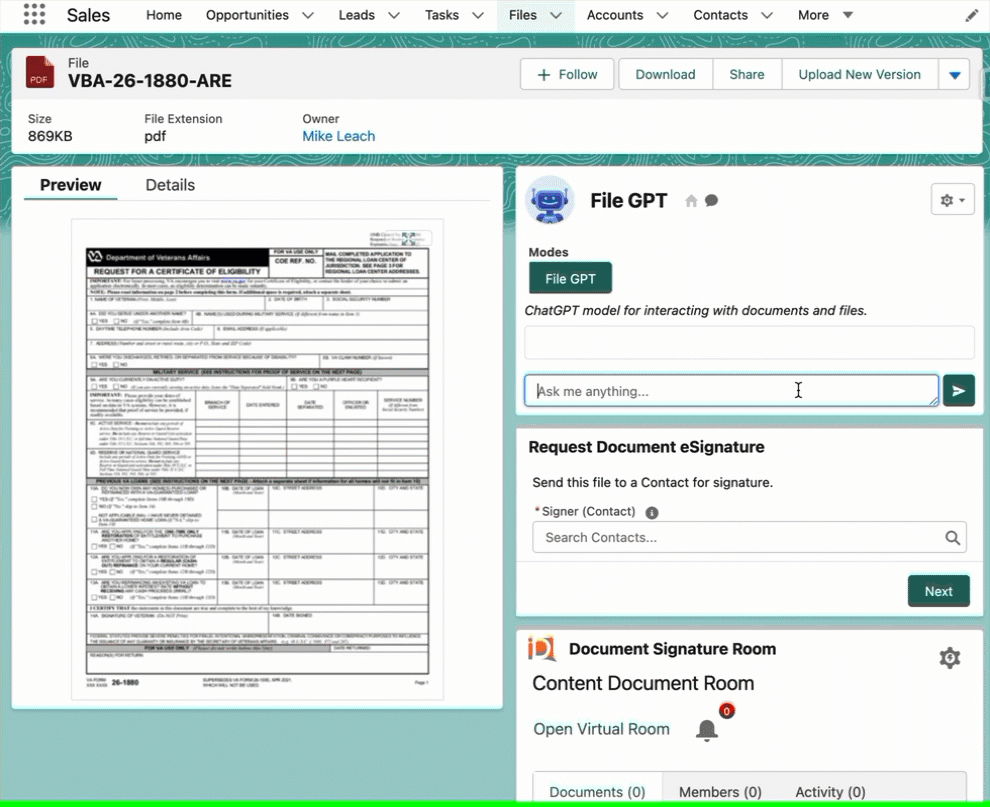This screenshot has width=990, height=807.
Task: Click the home icon beside File GPT
Action: (691, 201)
